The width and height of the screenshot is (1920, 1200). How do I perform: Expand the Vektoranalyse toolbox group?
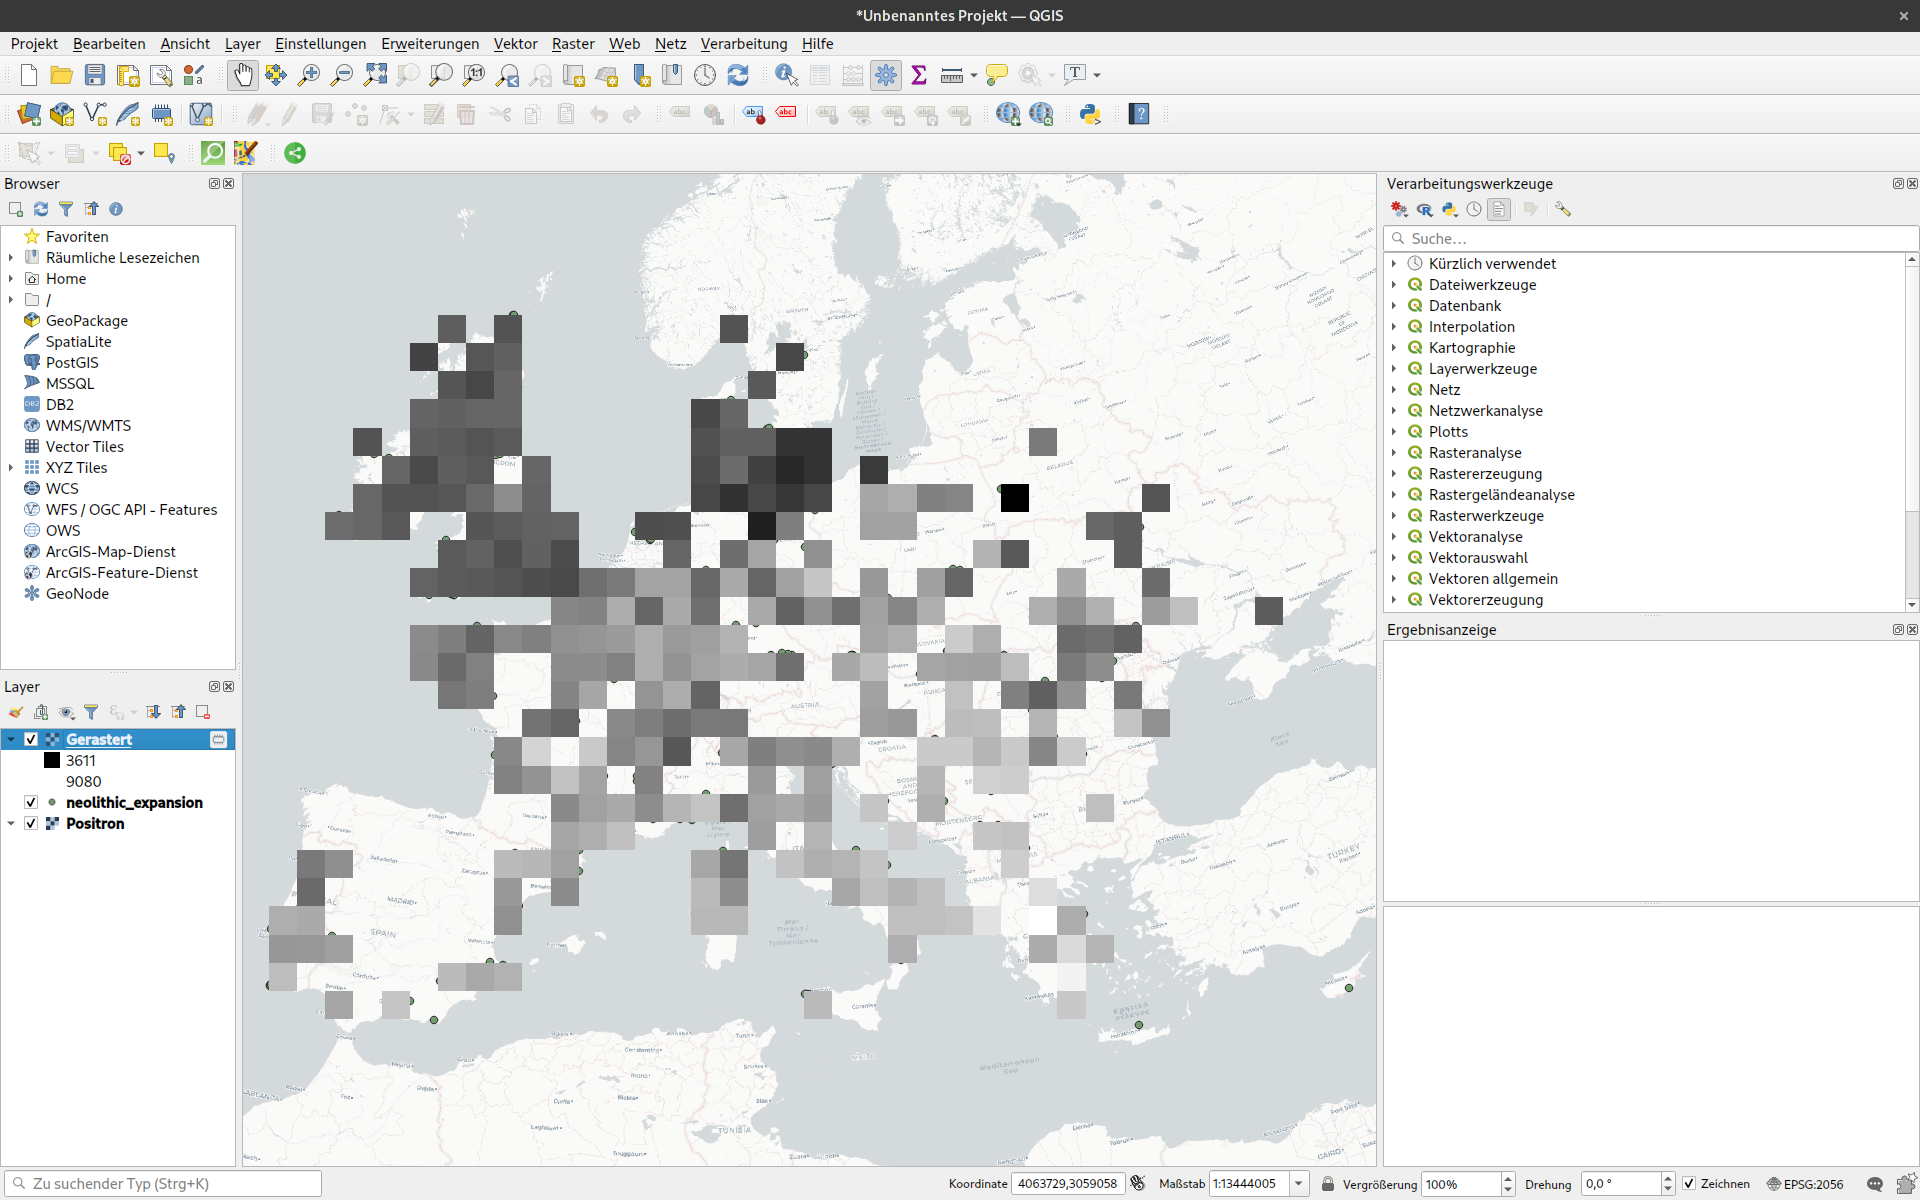coord(1394,537)
